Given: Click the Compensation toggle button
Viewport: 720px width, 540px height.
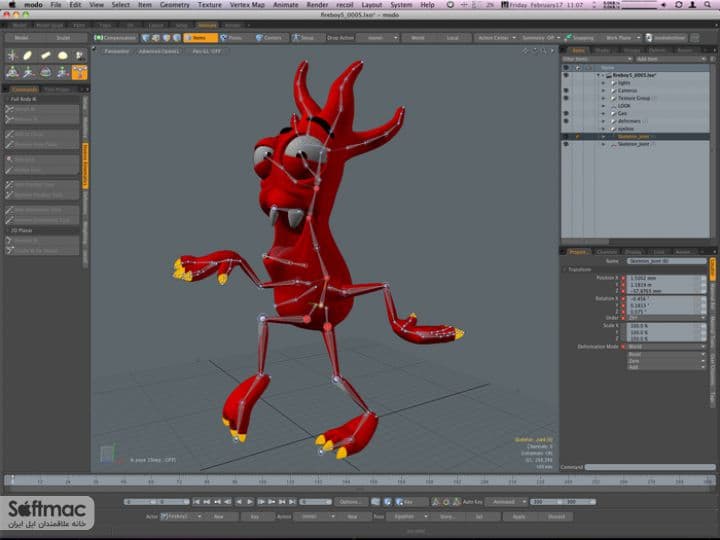Looking at the screenshot, I should pos(115,38).
